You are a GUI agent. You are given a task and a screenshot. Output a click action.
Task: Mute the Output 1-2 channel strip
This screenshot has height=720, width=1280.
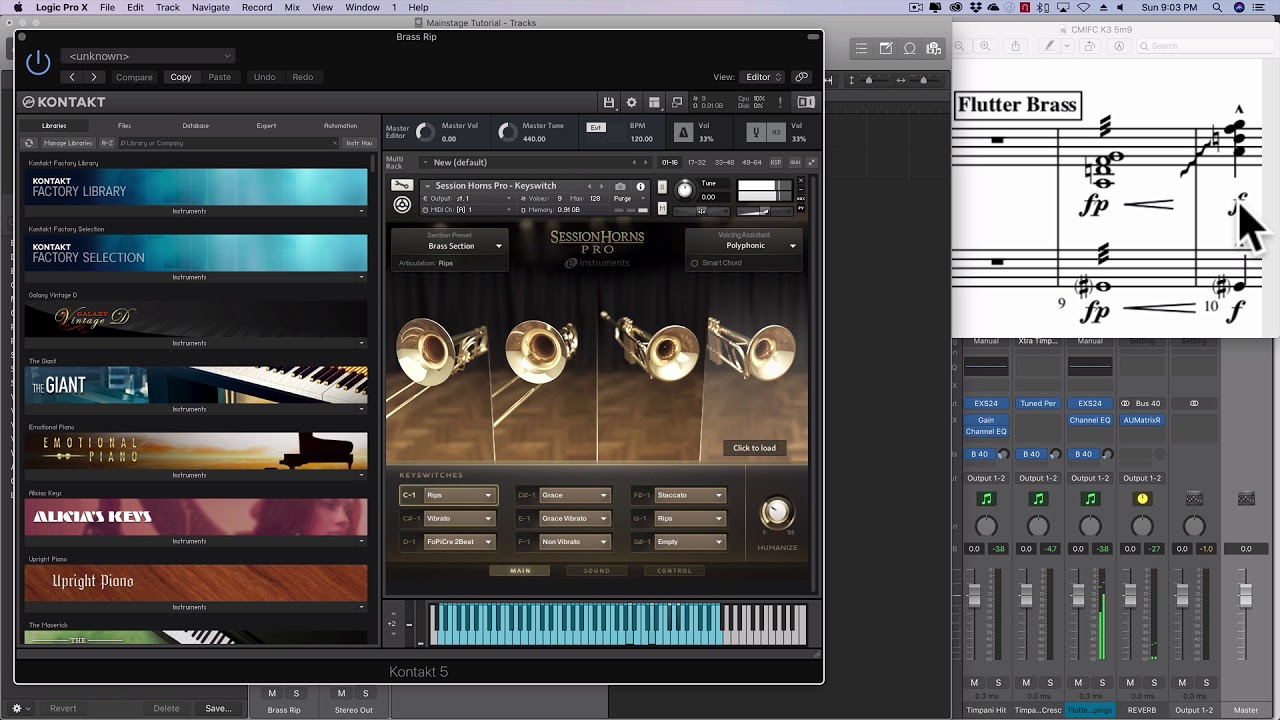tap(1182, 683)
